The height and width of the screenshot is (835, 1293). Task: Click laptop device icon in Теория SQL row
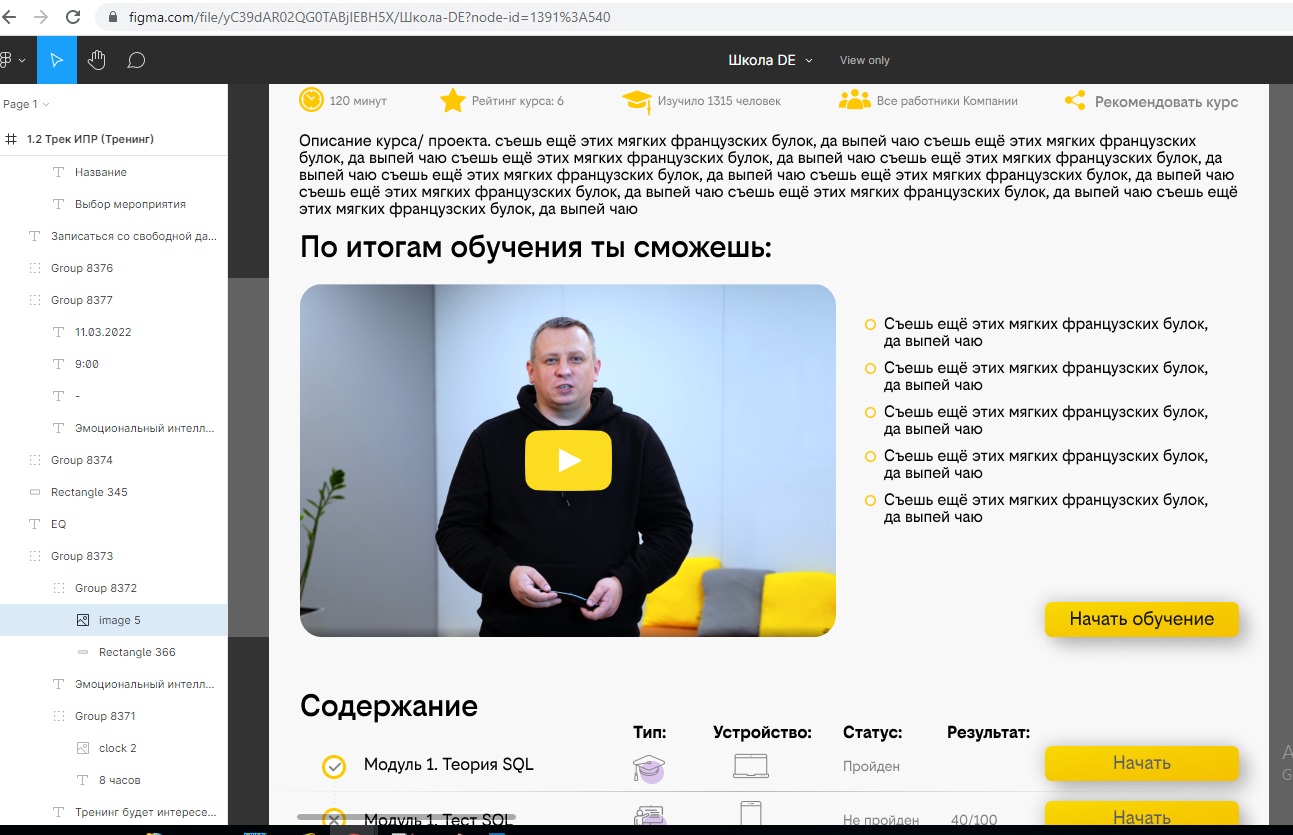coord(751,766)
